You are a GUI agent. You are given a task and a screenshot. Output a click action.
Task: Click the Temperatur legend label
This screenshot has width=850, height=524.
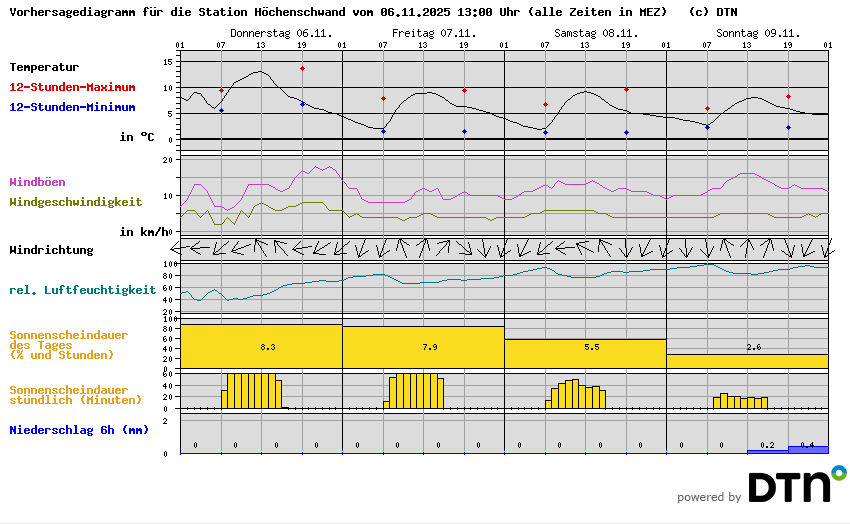[44, 67]
